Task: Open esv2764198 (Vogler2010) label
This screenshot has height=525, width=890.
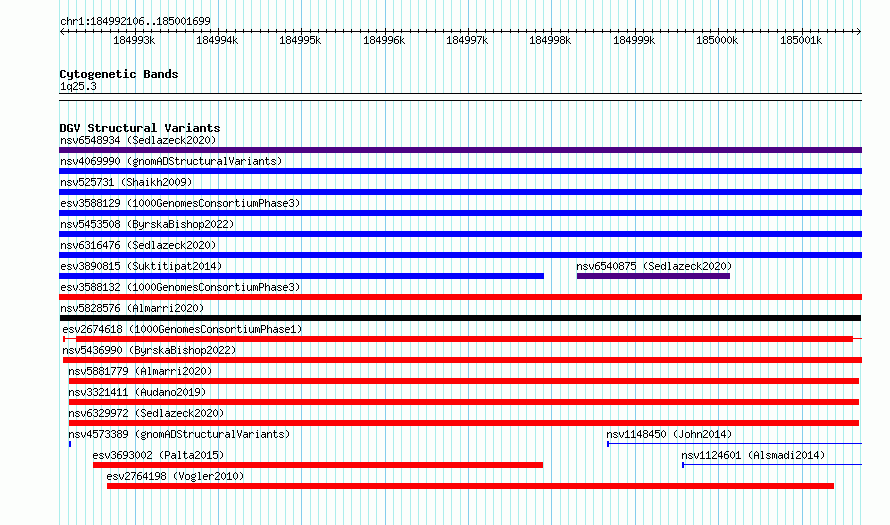Action: point(175,476)
